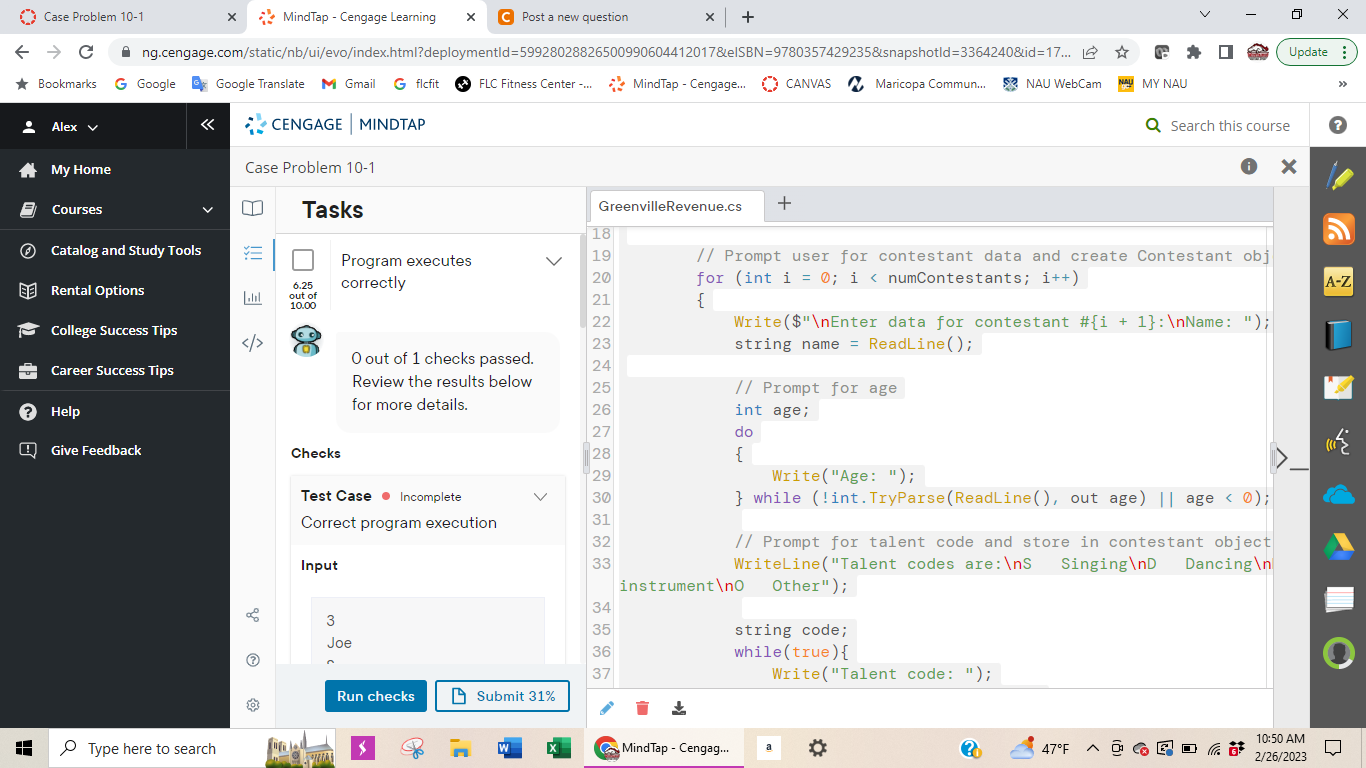Viewport: 1366px width, 768px height.
Task: Open the blue book dictionary app
Action: [1338, 335]
